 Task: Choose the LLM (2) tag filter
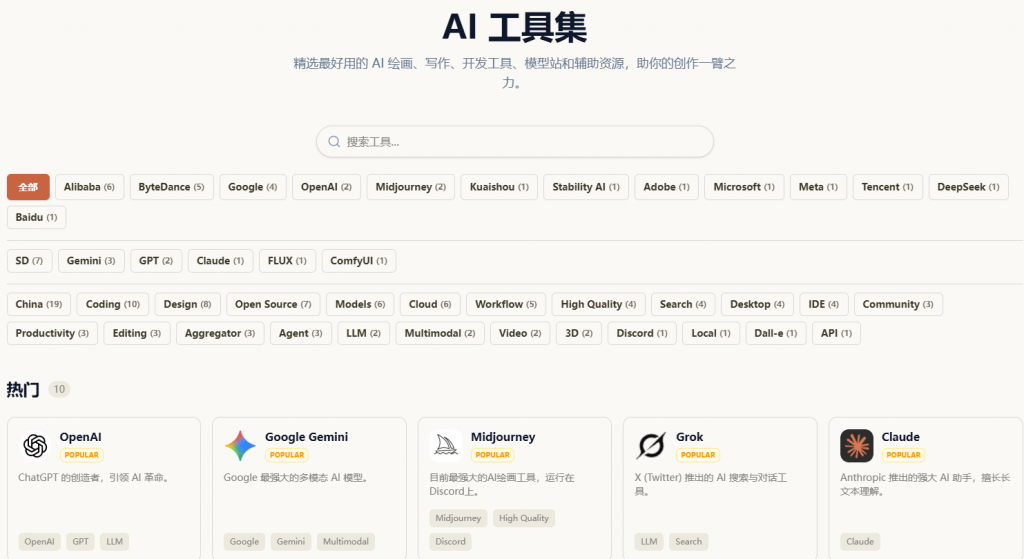(363, 333)
